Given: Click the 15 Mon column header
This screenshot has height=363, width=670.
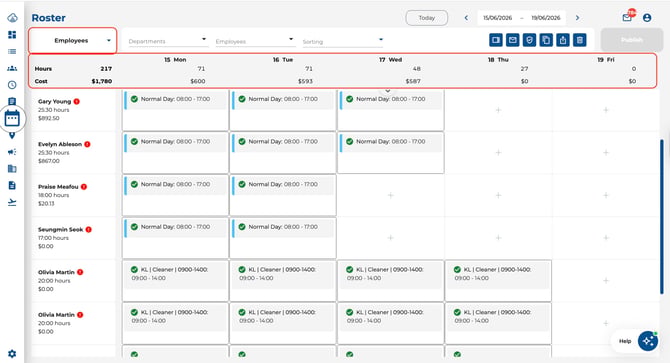Looking at the screenshot, I should click(x=175, y=60).
